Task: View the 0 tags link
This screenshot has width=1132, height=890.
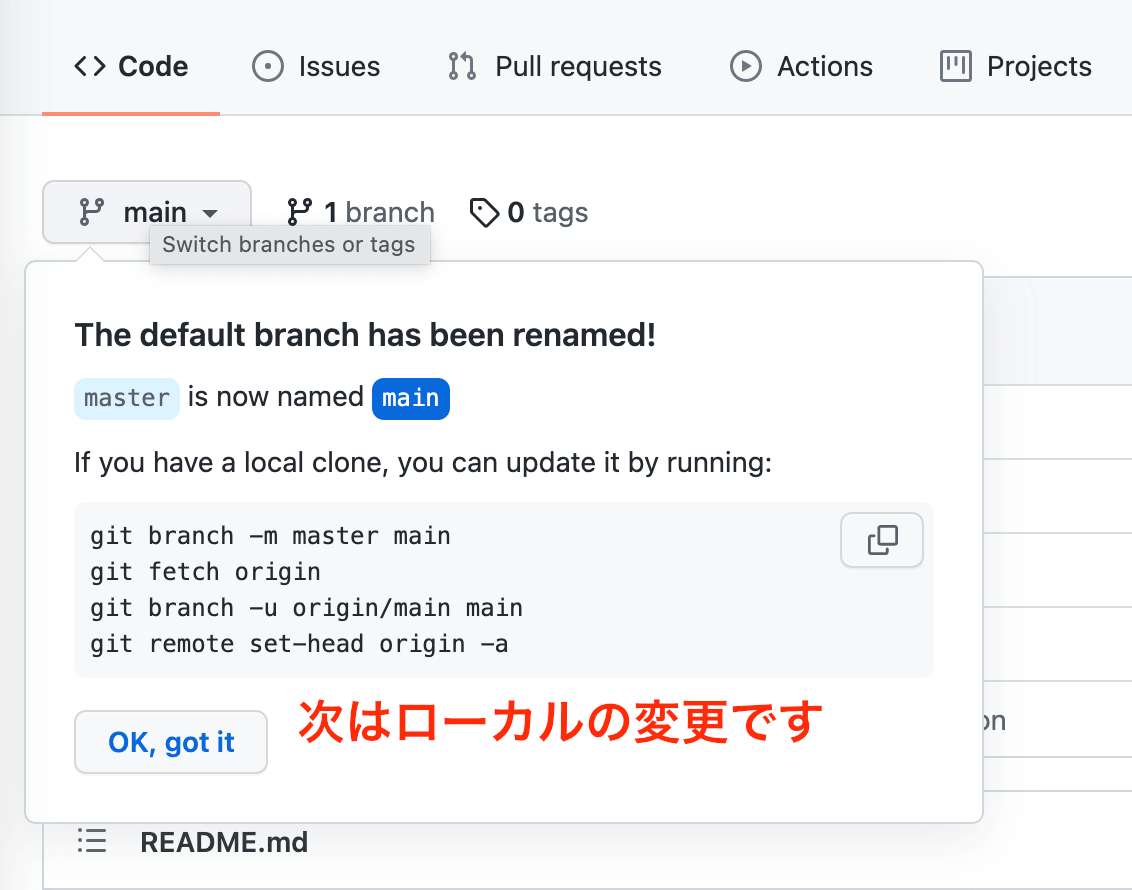Action: point(528,212)
